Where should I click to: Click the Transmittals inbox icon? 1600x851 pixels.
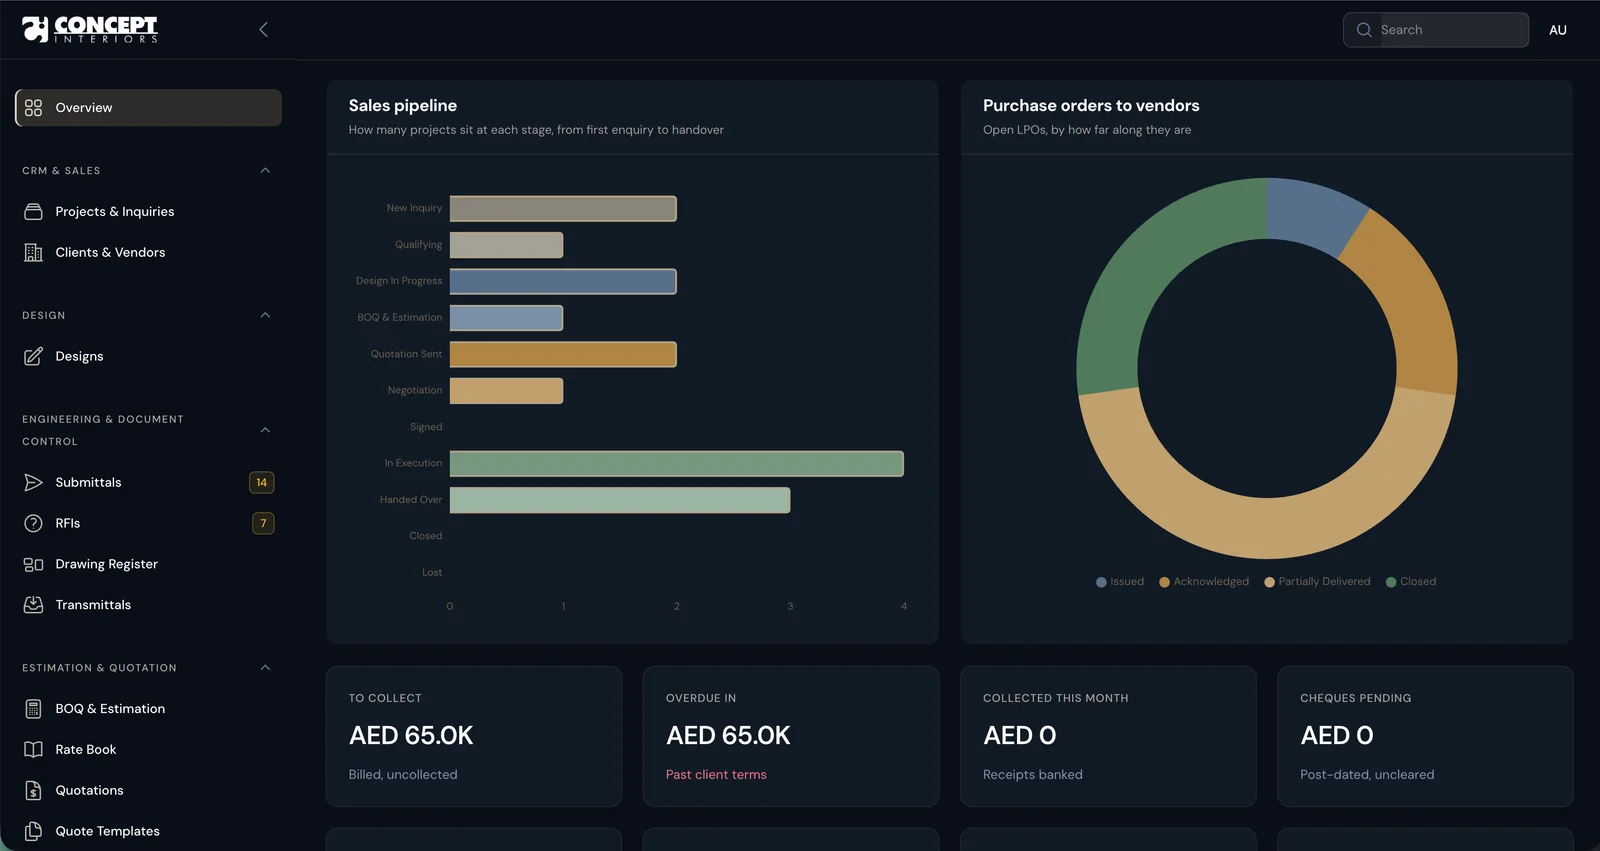coord(33,605)
